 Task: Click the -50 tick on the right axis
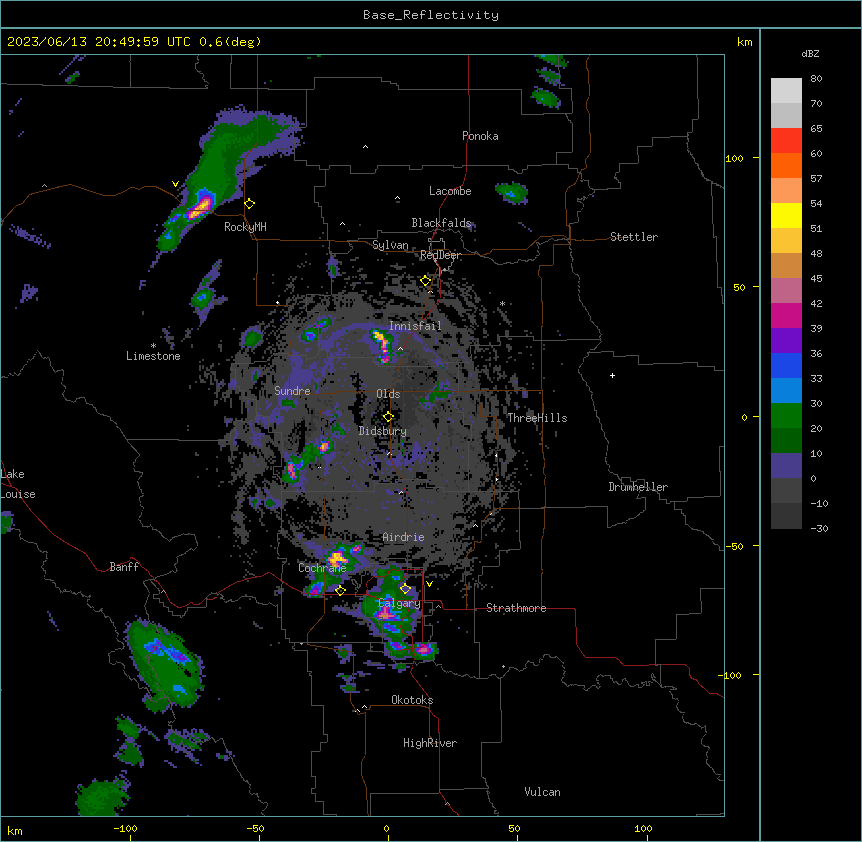click(734, 546)
